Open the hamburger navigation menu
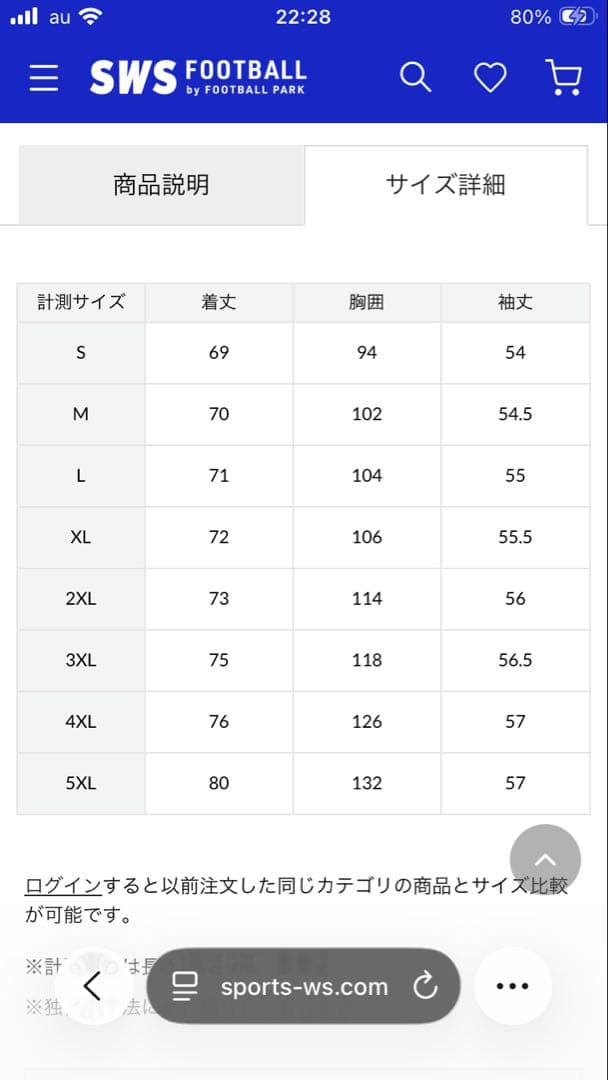608x1080 pixels. (43, 77)
